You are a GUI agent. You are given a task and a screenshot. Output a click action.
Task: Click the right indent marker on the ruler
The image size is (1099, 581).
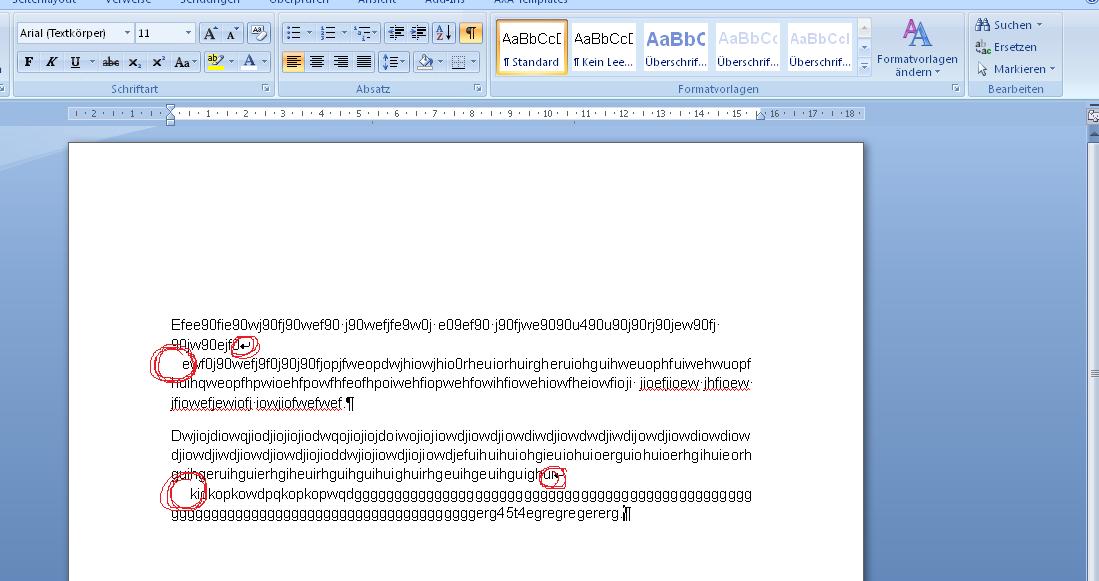pyautogui.click(x=760, y=116)
